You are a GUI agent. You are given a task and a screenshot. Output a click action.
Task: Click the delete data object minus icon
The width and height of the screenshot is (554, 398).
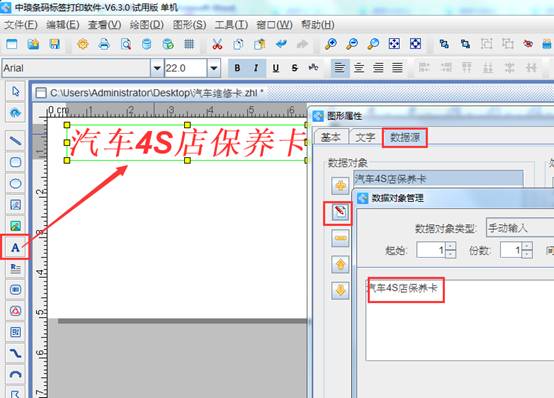[340, 238]
